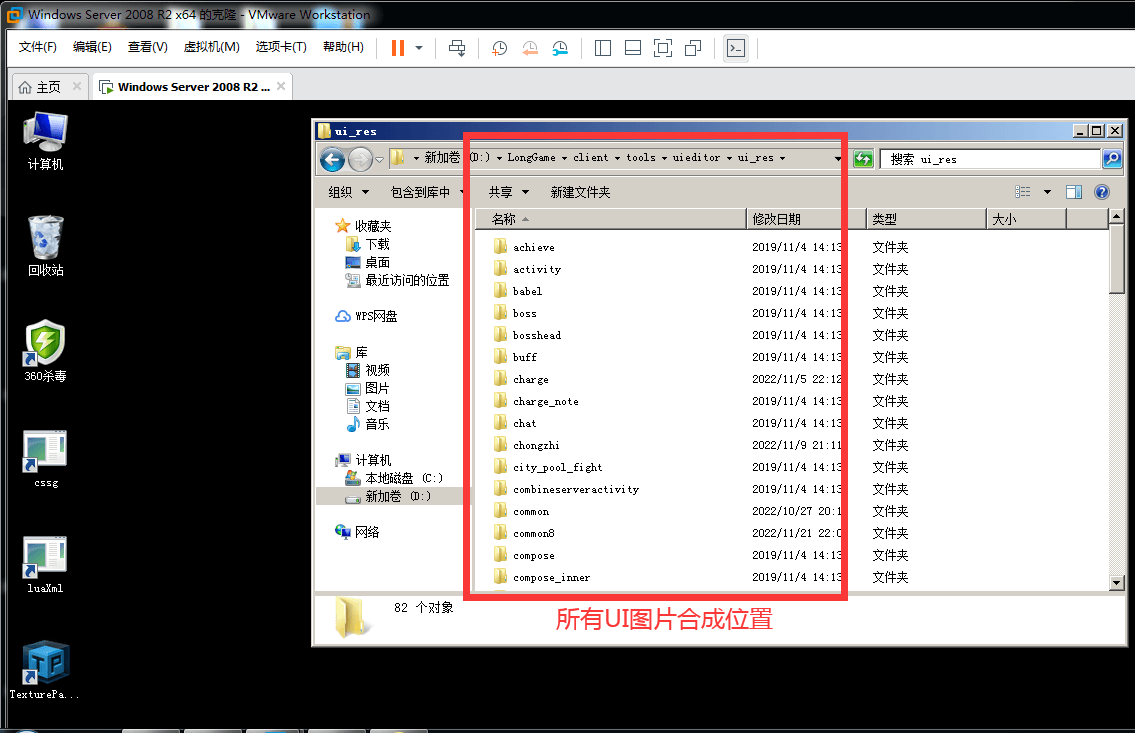
Task: Open the recent pages dropdown next to forward button
Action: point(379,160)
